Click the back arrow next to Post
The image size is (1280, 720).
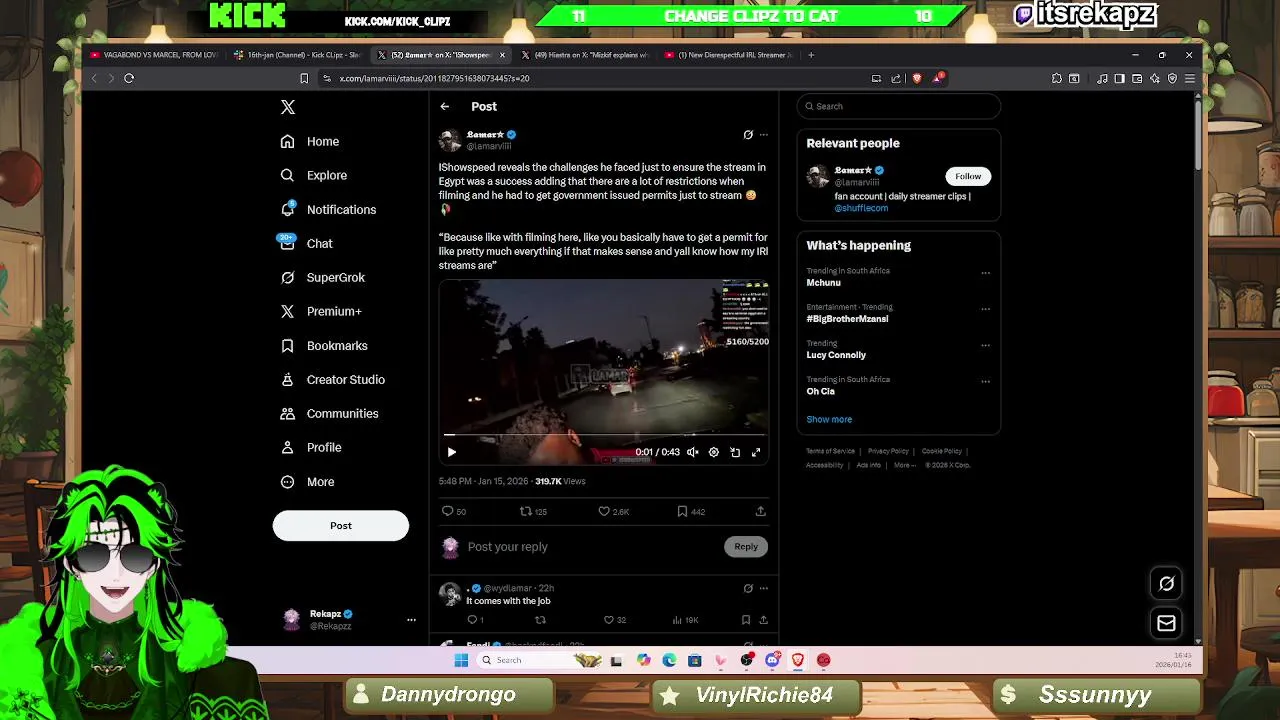(445, 107)
